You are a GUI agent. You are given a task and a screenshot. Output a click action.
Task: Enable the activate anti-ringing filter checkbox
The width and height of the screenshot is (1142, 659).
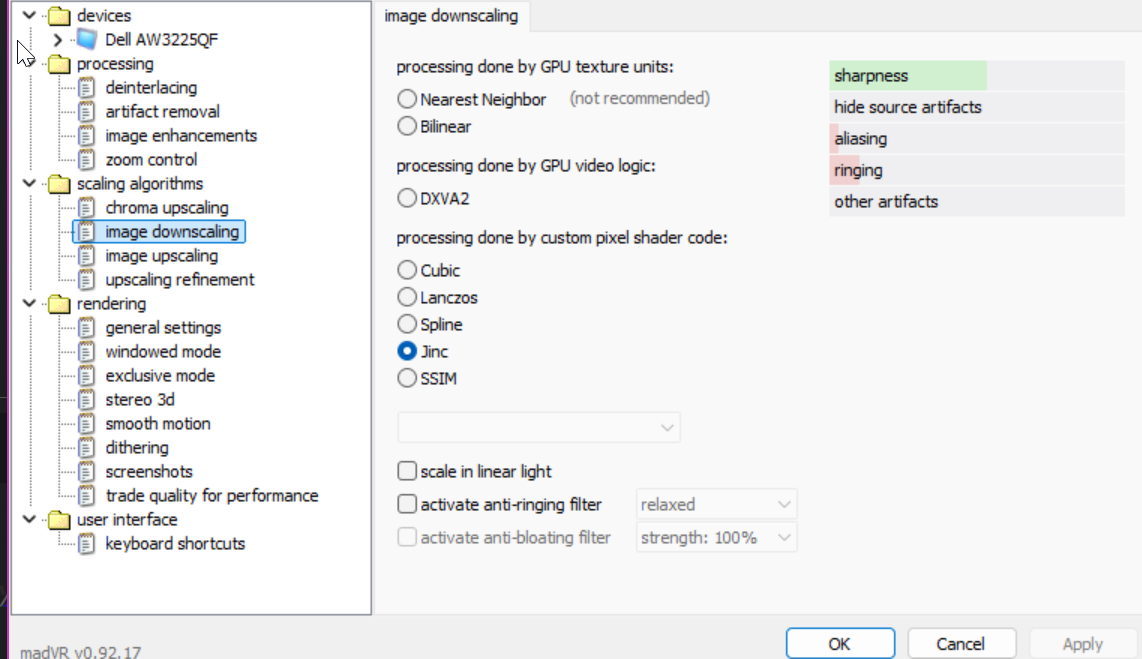pyautogui.click(x=407, y=504)
